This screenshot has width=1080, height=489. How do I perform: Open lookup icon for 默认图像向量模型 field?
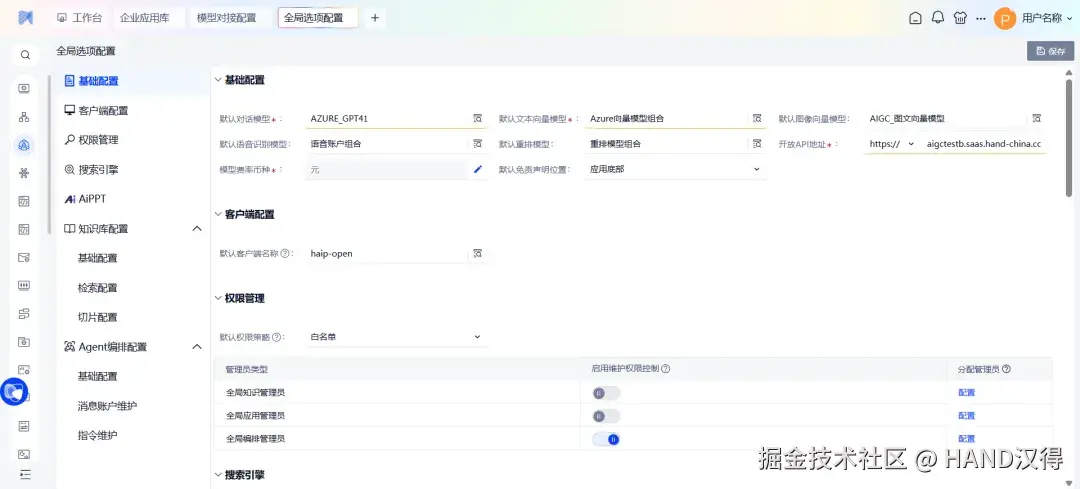pyautogui.click(x=1036, y=118)
